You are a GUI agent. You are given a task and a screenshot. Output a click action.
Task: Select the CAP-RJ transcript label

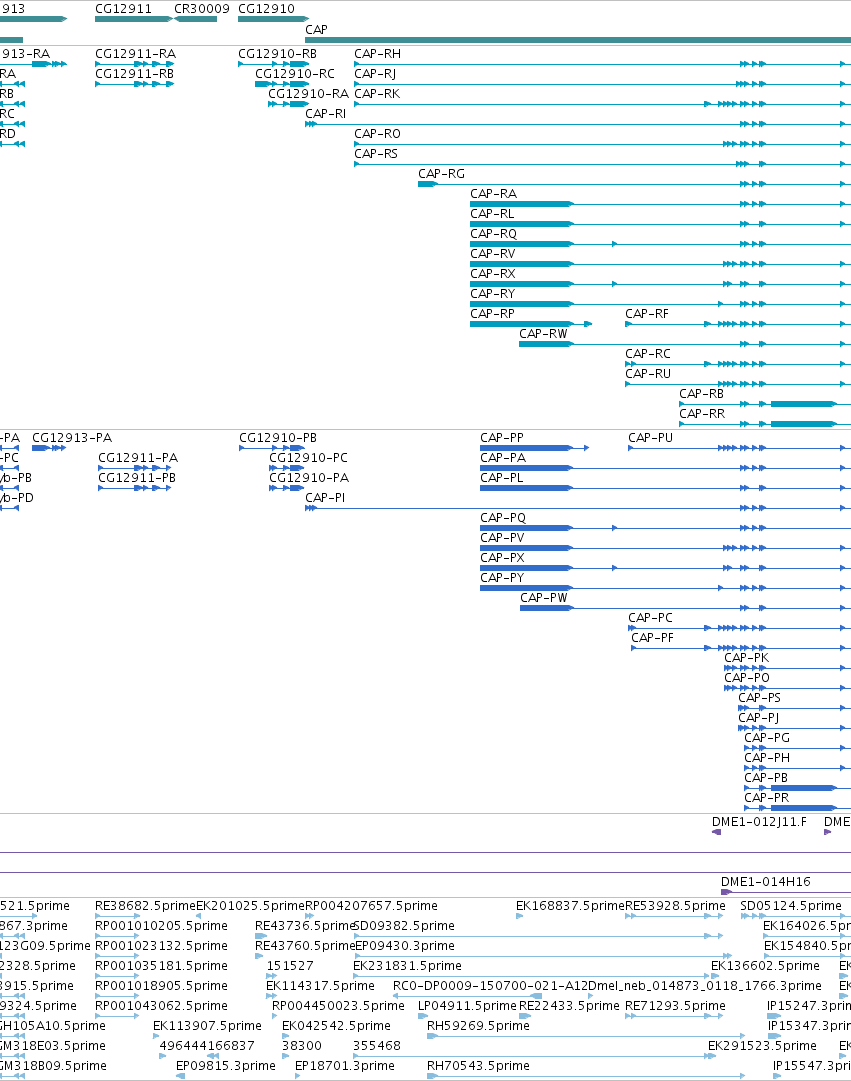(x=375, y=74)
